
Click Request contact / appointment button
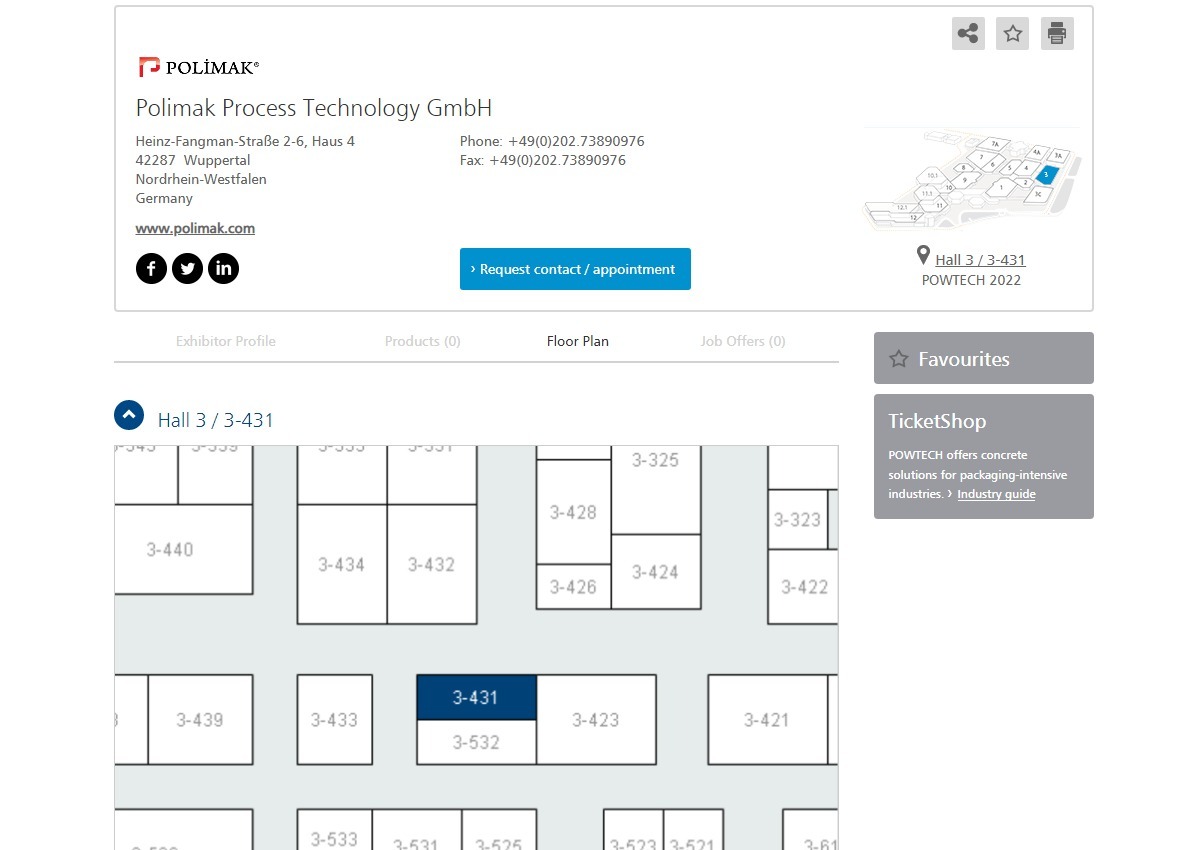[575, 269]
